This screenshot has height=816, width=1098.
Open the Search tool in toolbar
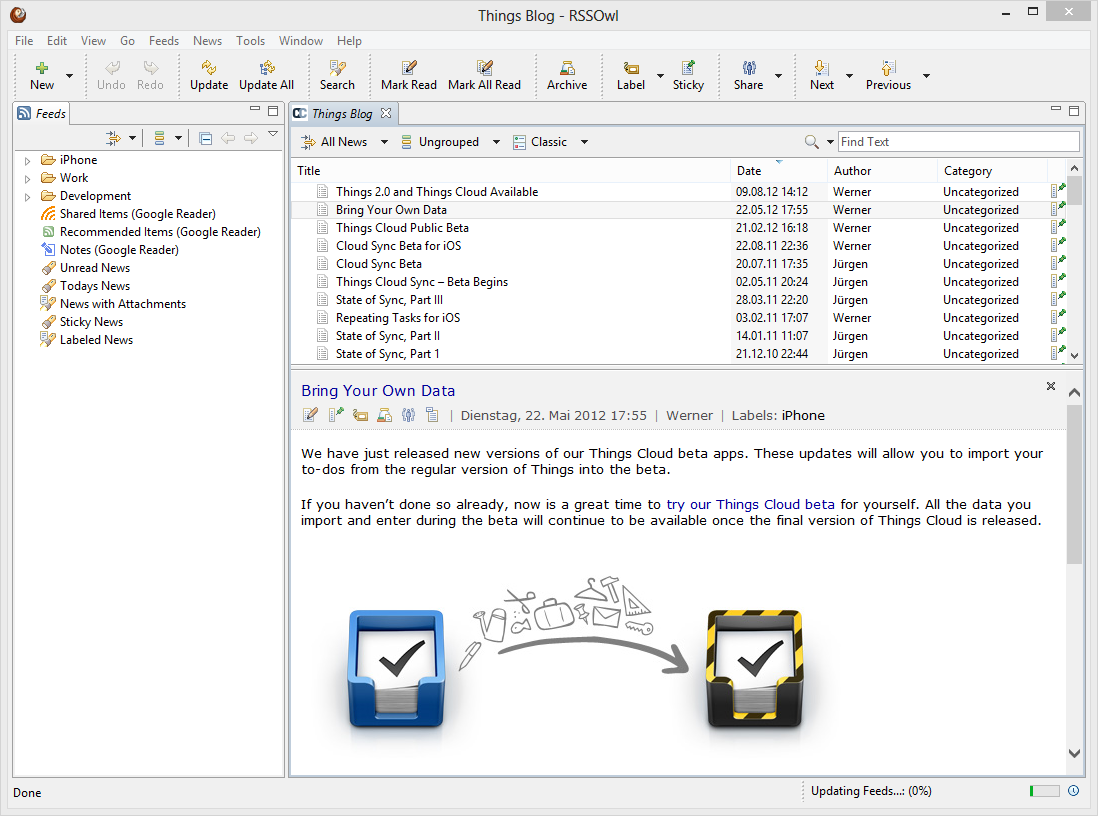(337, 75)
